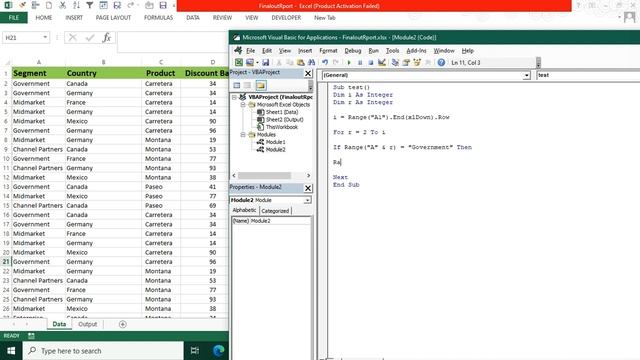Click the Excel formula bar input

(173, 42)
